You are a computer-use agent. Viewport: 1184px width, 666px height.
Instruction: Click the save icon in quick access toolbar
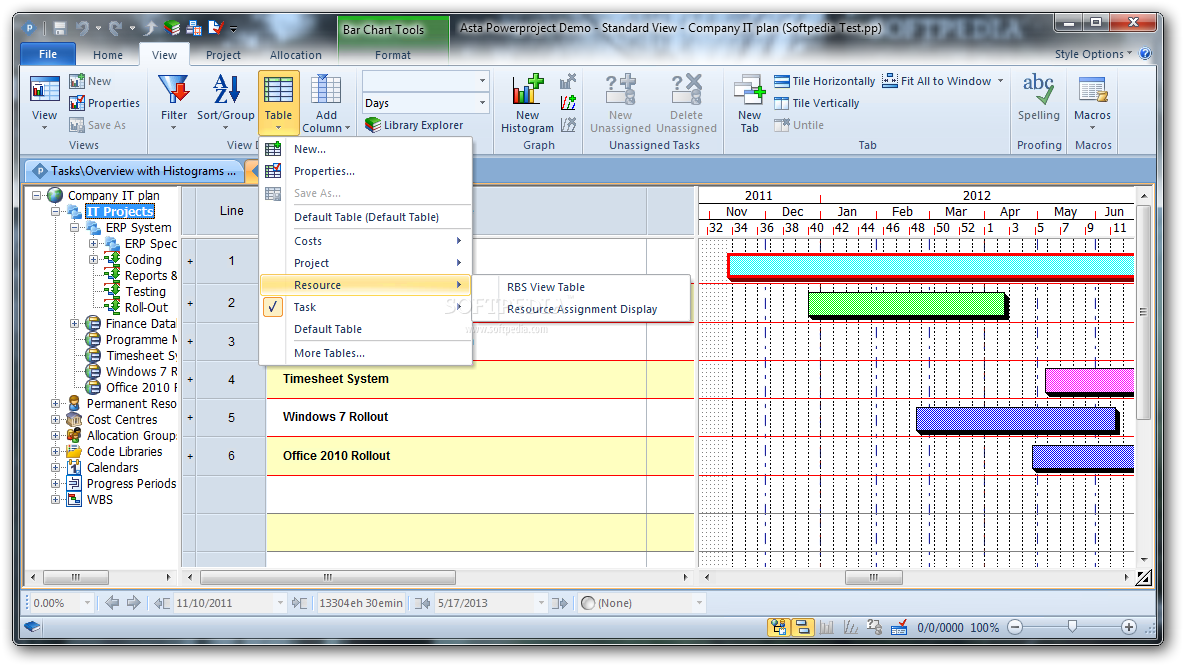[60, 29]
